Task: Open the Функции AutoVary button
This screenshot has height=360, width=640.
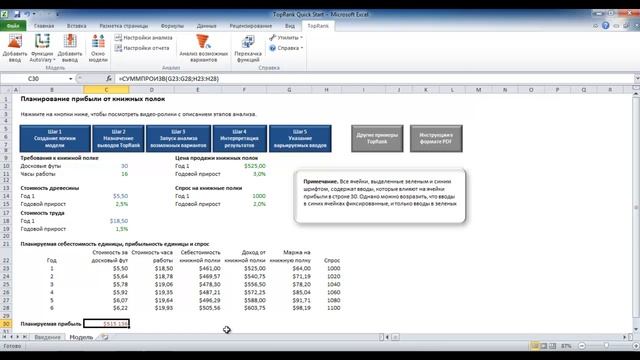Action: 42,48
